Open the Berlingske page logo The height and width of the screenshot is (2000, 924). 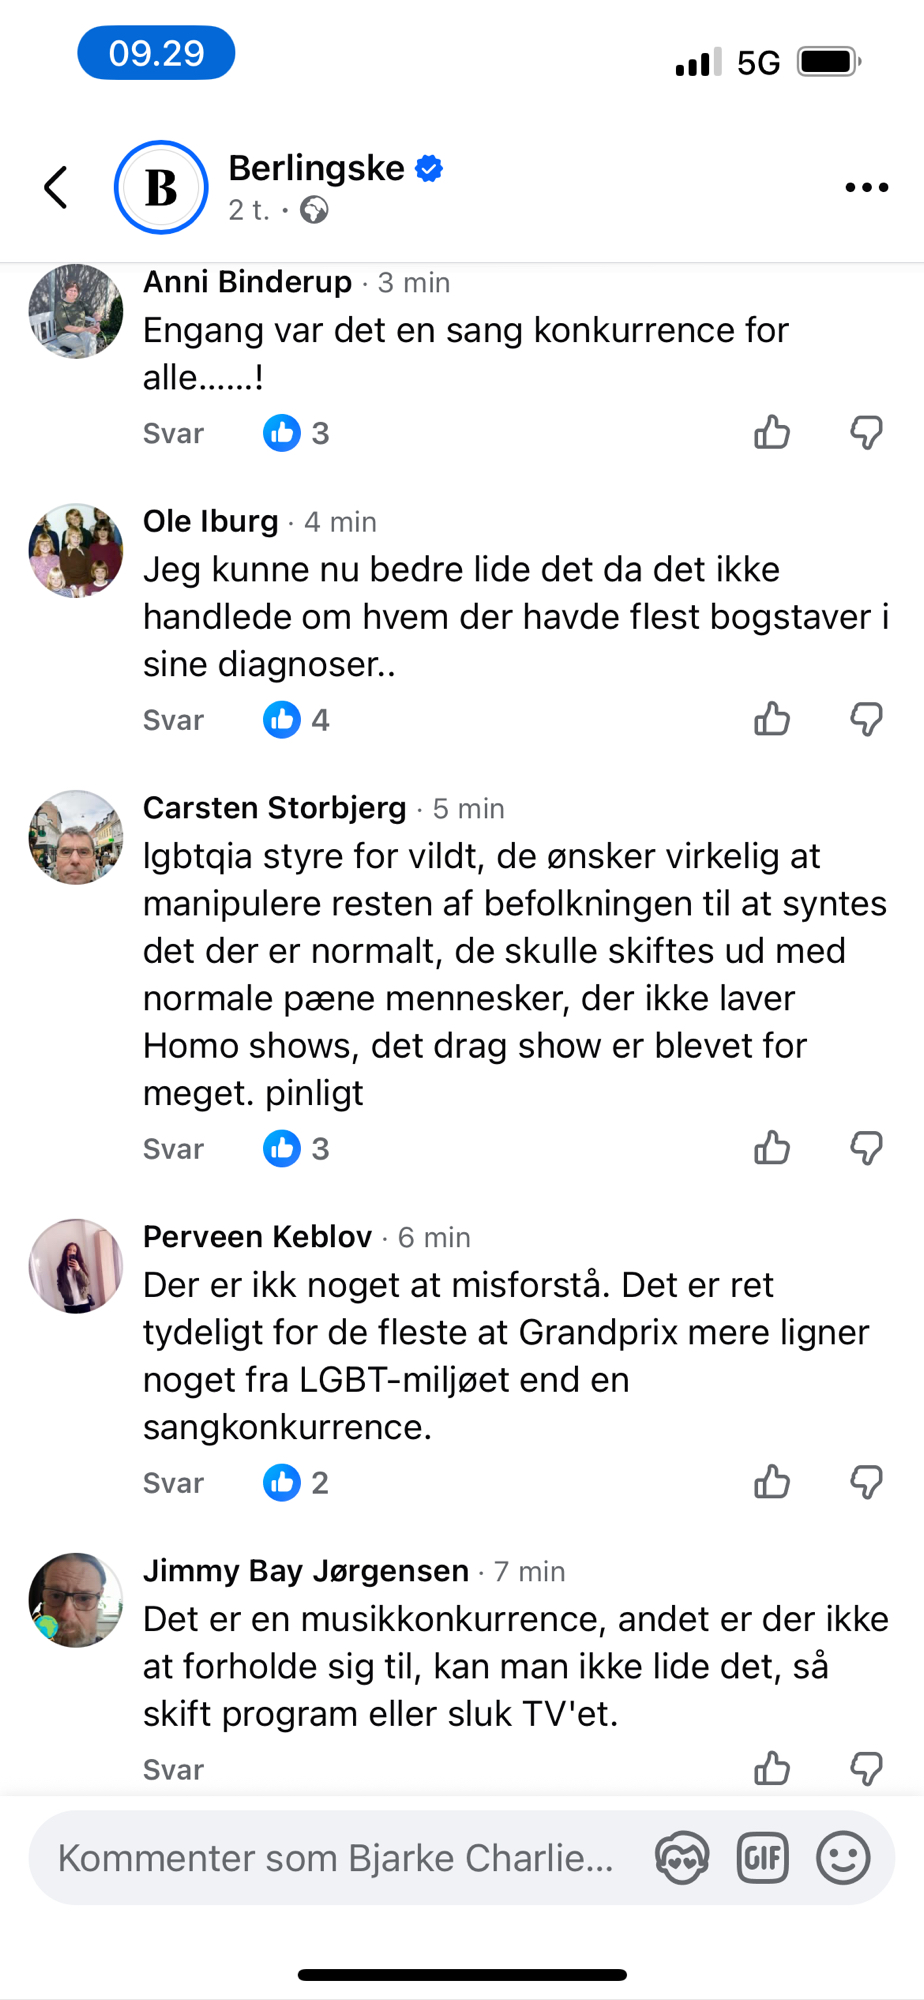[161, 187]
